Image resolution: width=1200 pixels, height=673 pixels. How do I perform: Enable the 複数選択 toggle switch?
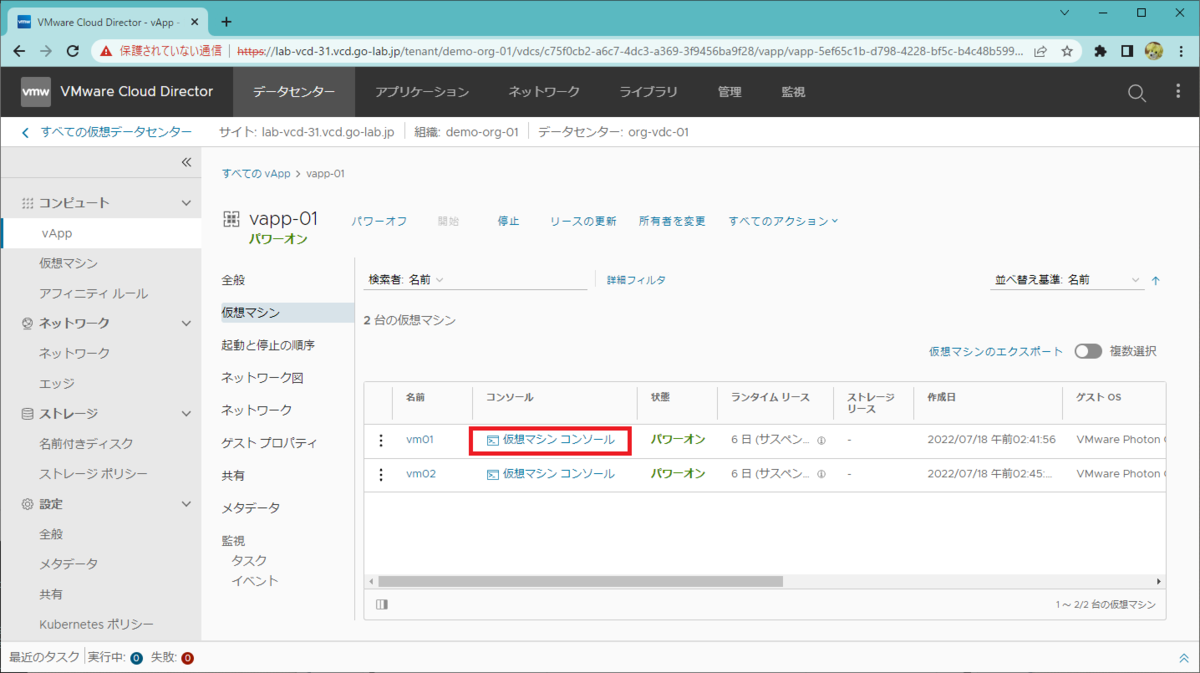click(1088, 351)
